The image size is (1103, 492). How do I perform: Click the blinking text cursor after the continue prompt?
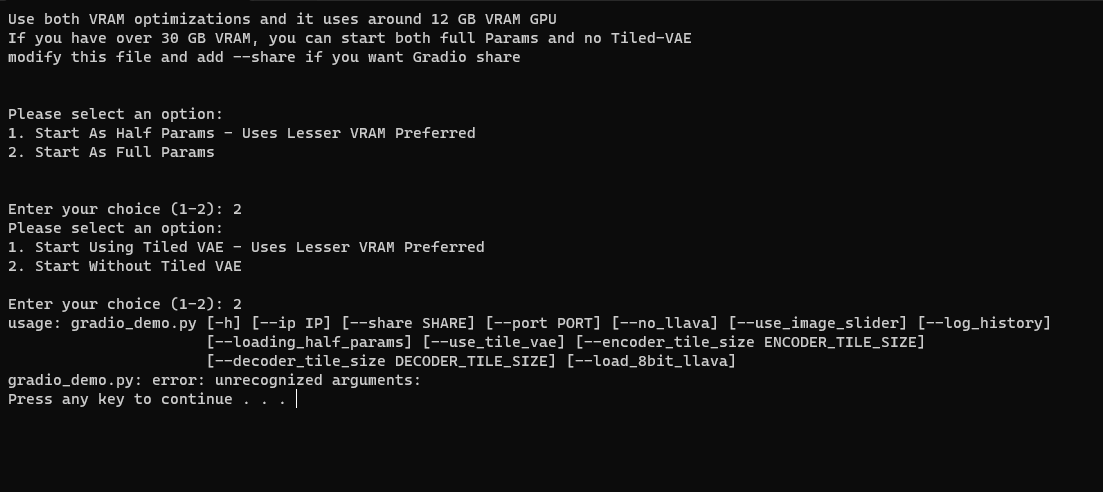pos(297,399)
